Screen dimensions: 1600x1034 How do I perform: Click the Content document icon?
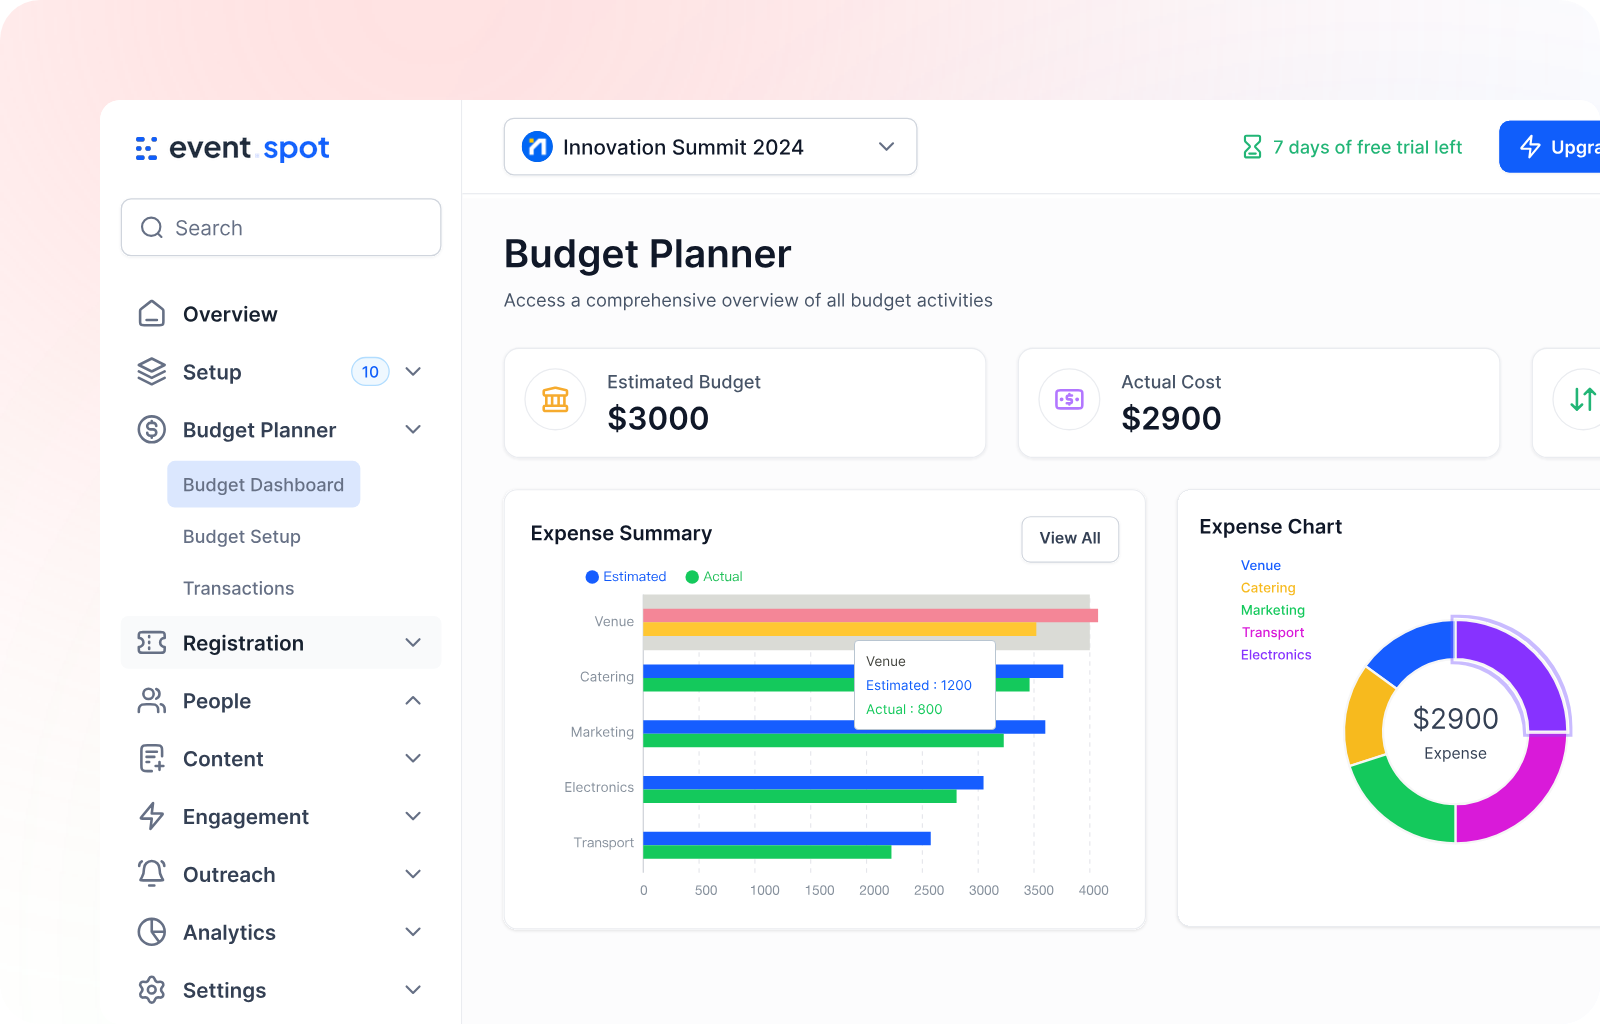[x=151, y=759]
